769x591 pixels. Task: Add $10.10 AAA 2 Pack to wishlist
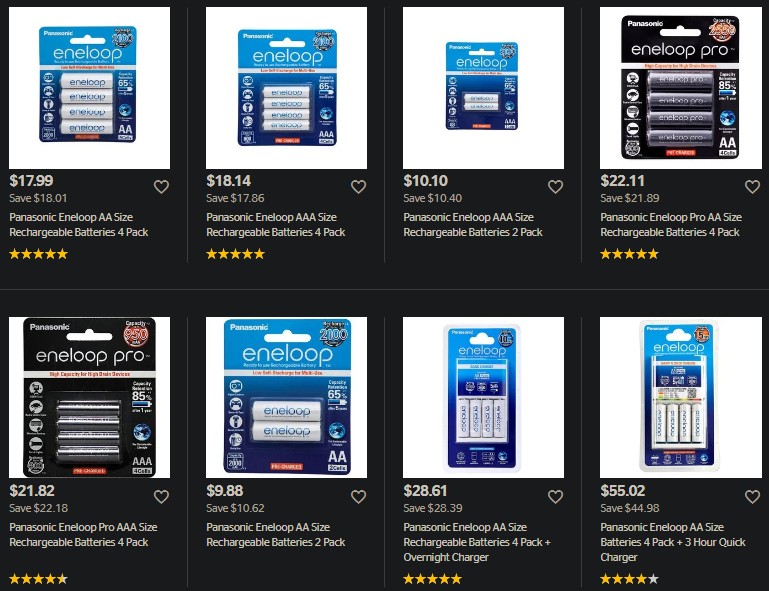[555, 187]
